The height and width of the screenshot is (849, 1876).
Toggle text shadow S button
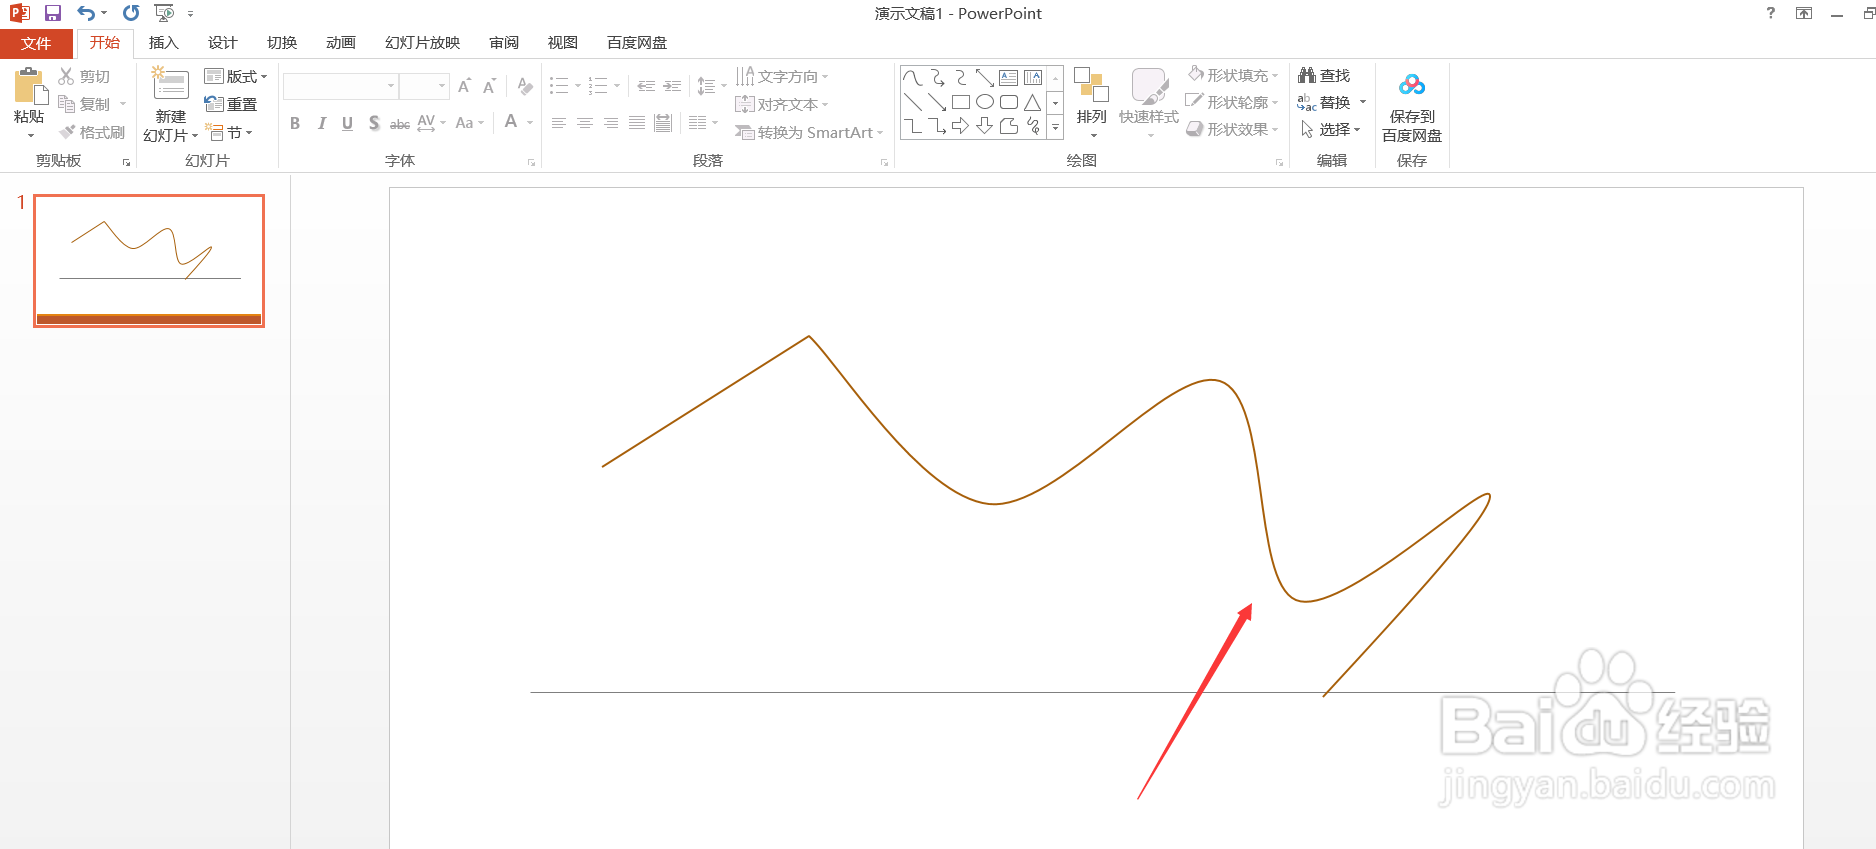(x=374, y=123)
